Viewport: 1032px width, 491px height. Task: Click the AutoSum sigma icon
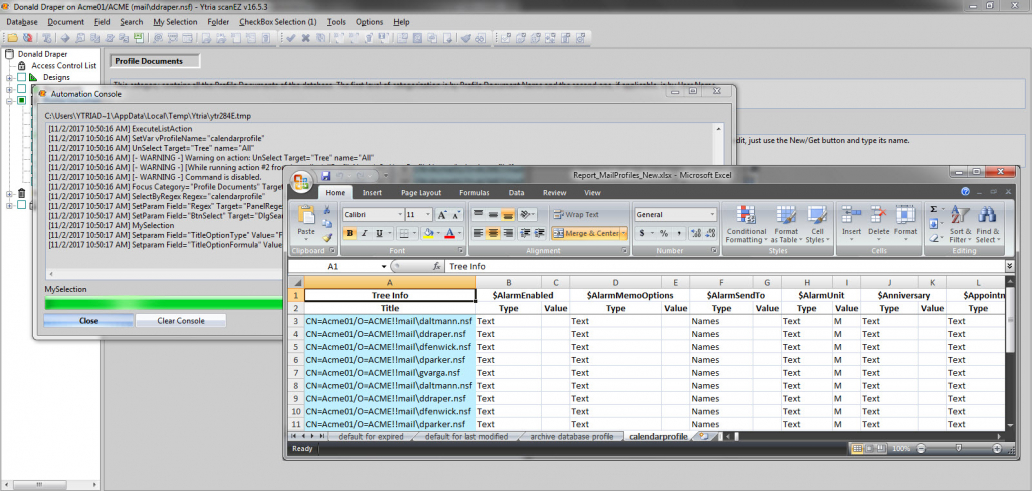[x=933, y=209]
